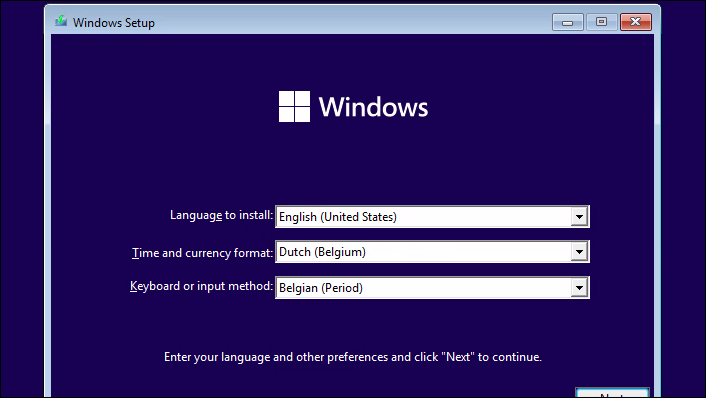The width and height of the screenshot is (706, 398).
Task: Click the 'Language to install:' label
Action: click(222, 215)
